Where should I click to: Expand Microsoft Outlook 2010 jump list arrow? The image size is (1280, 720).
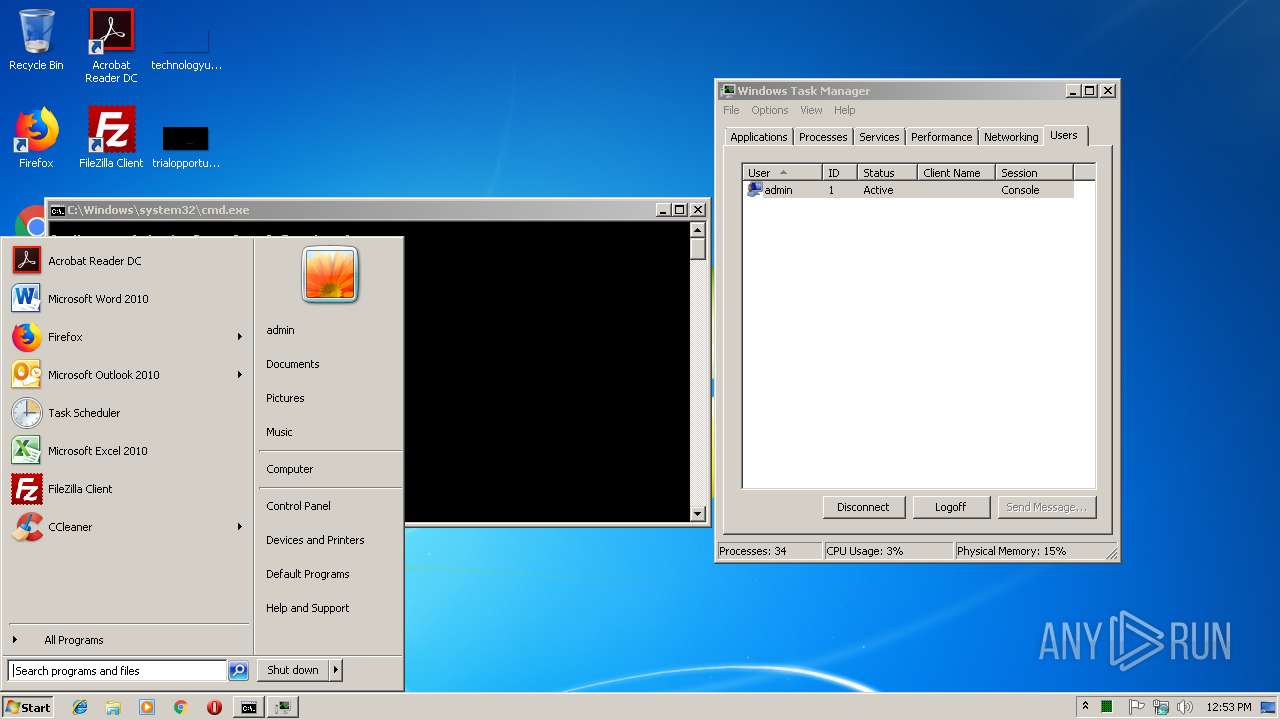(x=240, y=375)
